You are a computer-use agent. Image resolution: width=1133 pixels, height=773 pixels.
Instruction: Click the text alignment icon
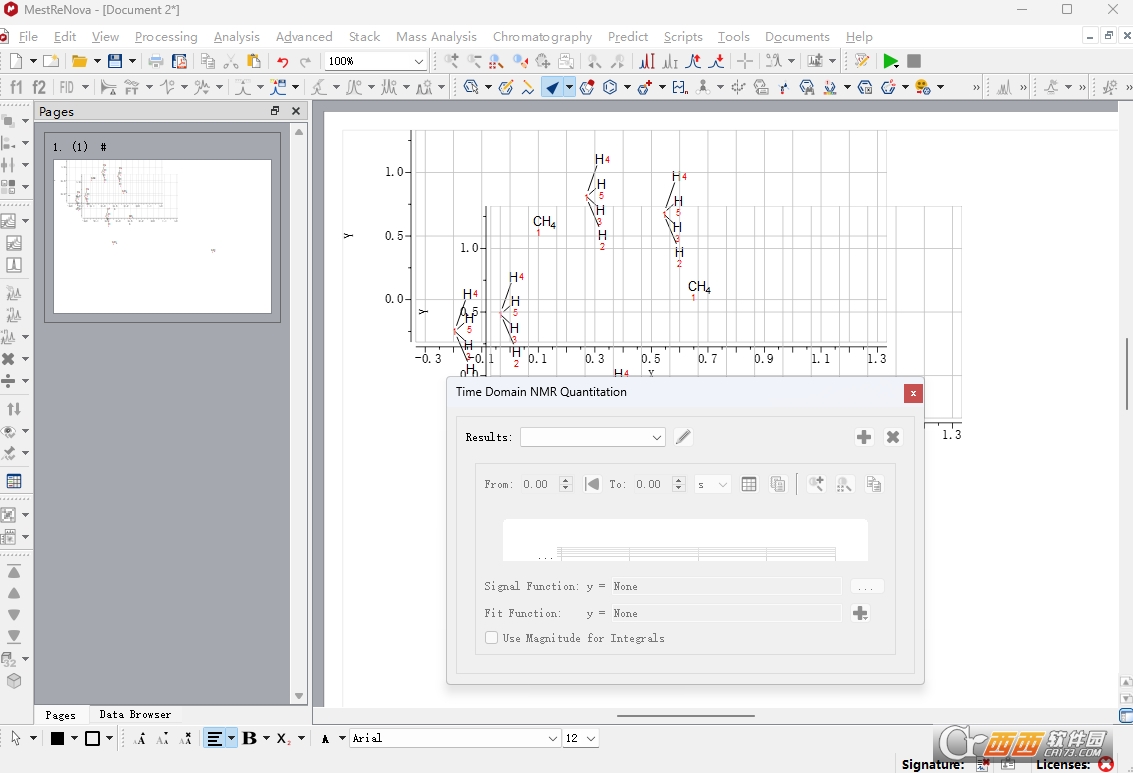coord(215,738)
